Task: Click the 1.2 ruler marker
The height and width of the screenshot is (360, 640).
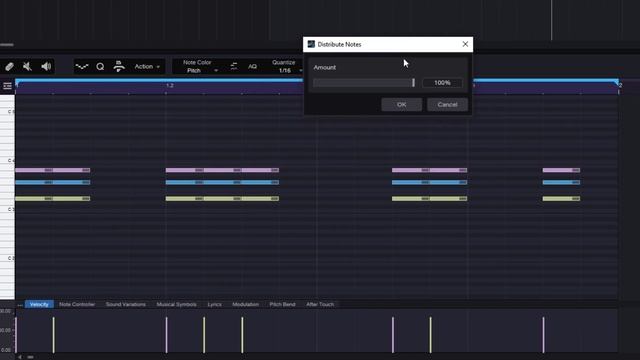Action: (x=170, y=86)
